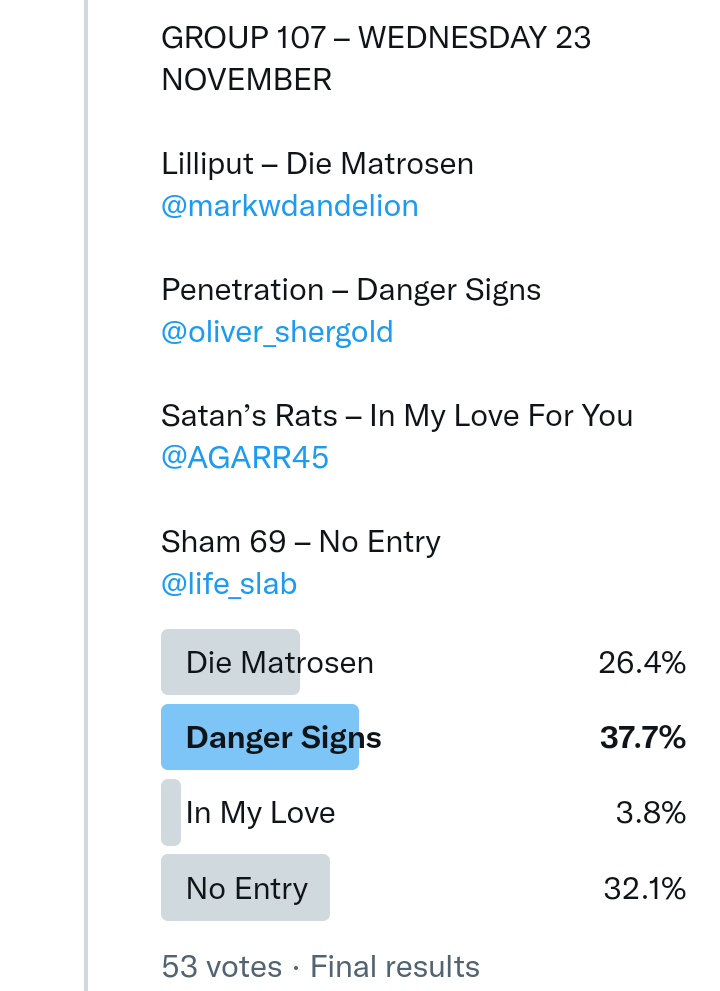Screen dimensions: 720x991
Task: Click the Lilliput – Die Matrosen text line
Action: [x=317, y=163]
